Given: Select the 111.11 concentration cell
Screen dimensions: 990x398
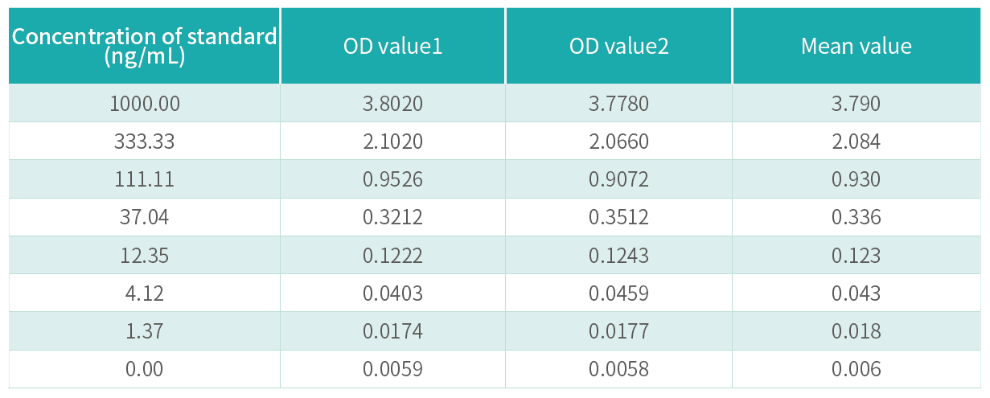Looking at the screenshot, I should pyautogui.click(x=145, y=179).
